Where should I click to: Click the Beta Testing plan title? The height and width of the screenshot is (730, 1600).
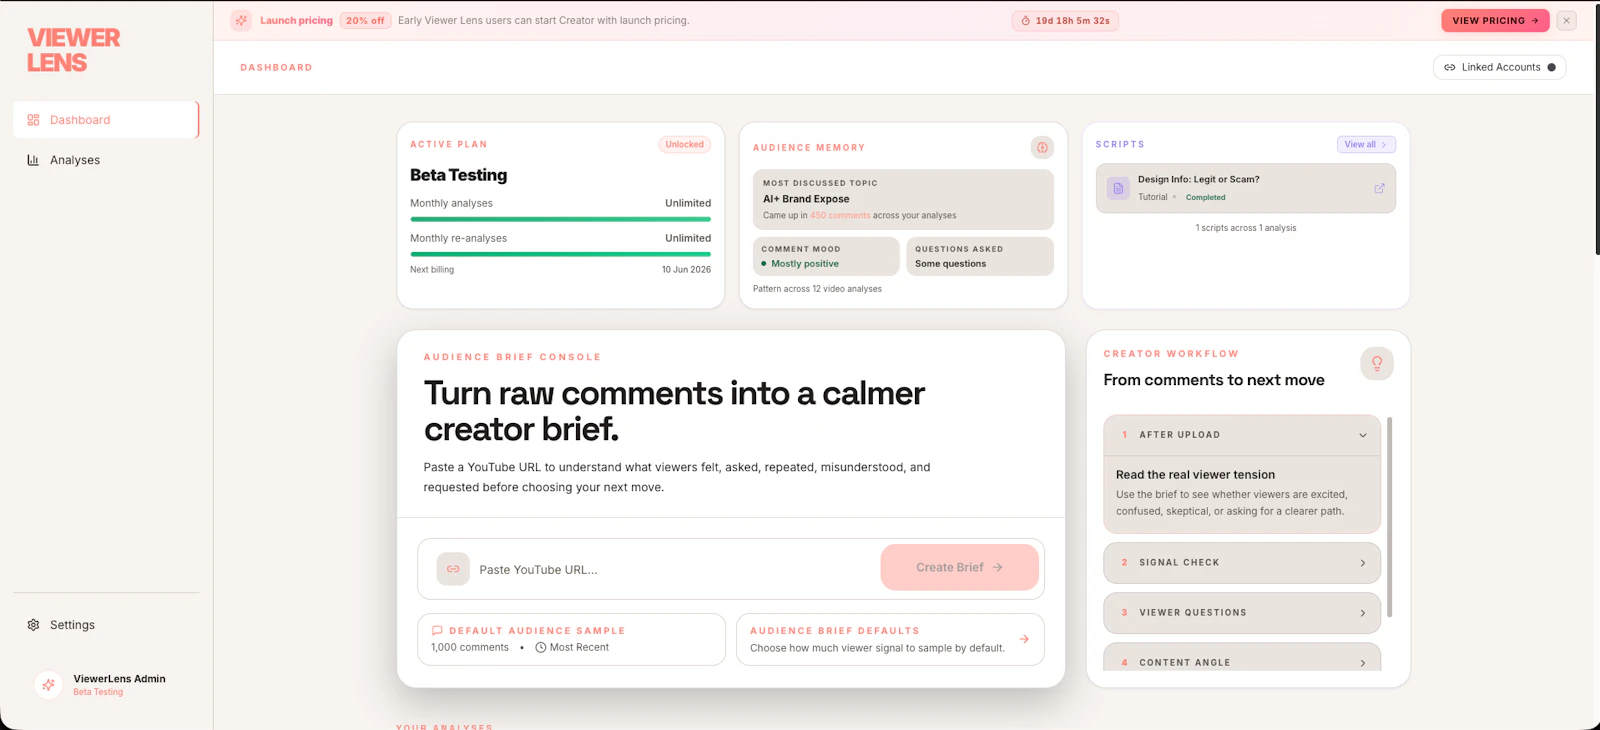pyautogui.click(x=458, y=175)
